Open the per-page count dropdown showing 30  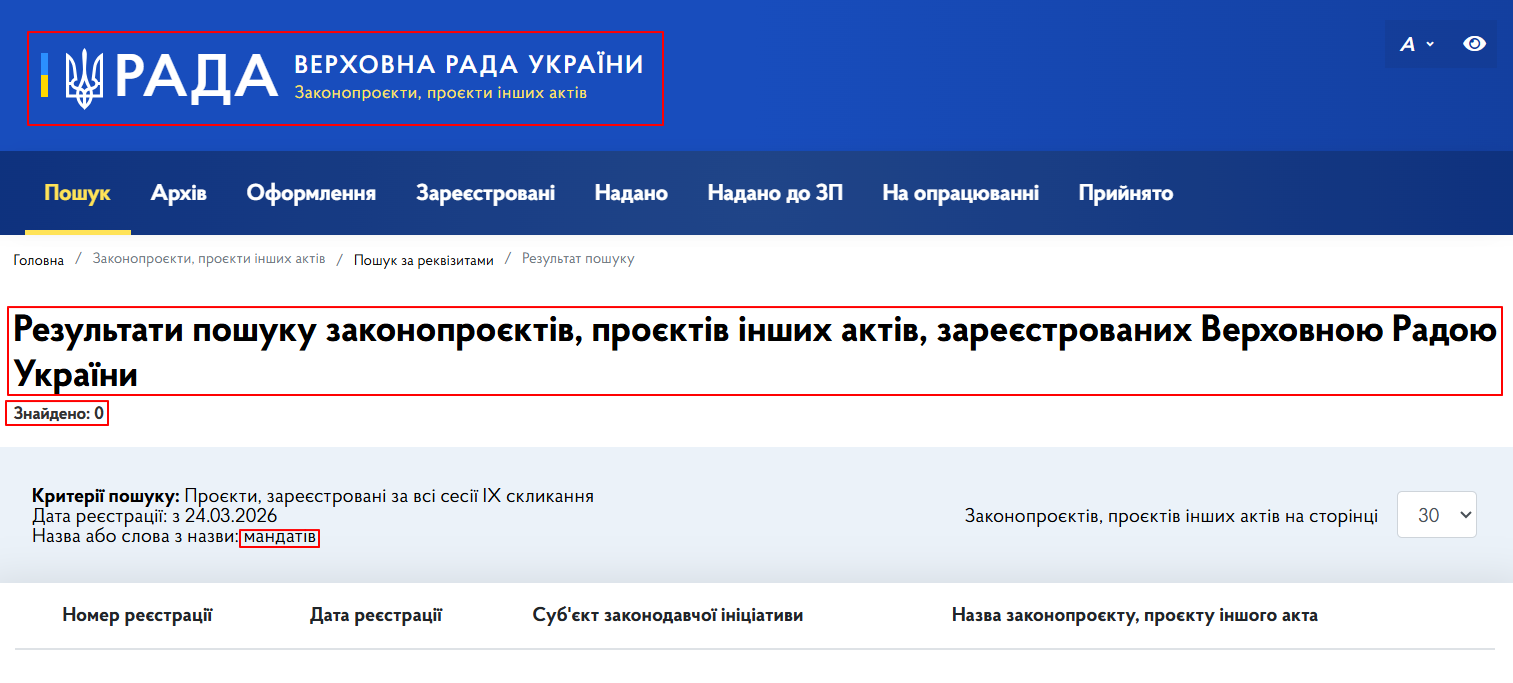(1436, 515)
